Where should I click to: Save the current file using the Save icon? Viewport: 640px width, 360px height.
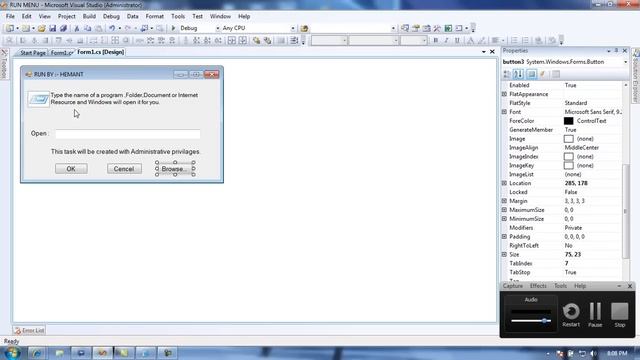click(x=52, y=28)
